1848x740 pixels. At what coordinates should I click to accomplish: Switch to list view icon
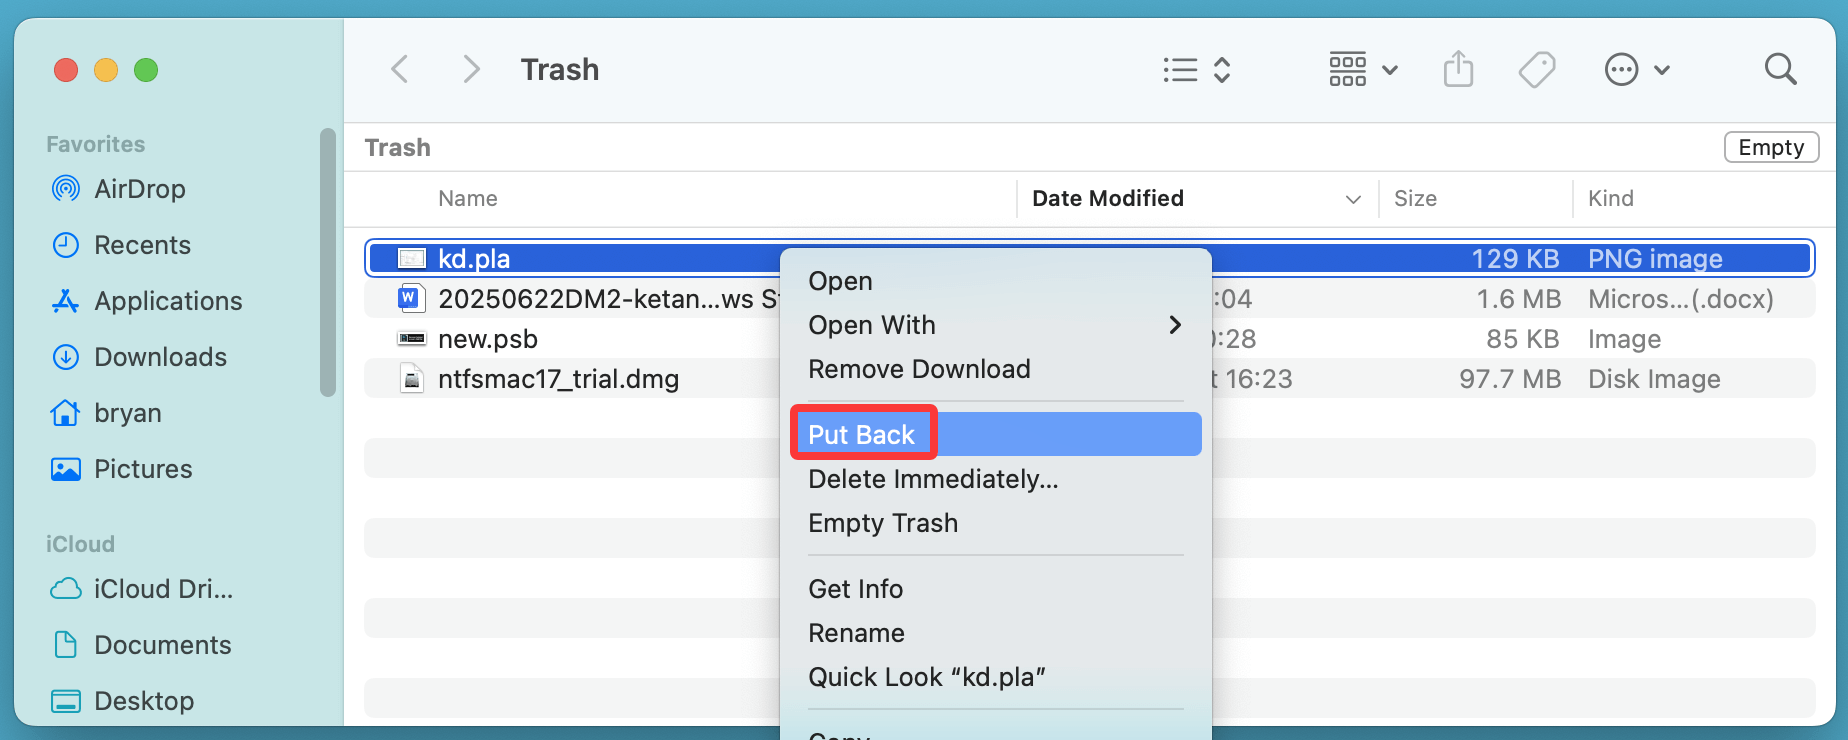point(1181,70)
